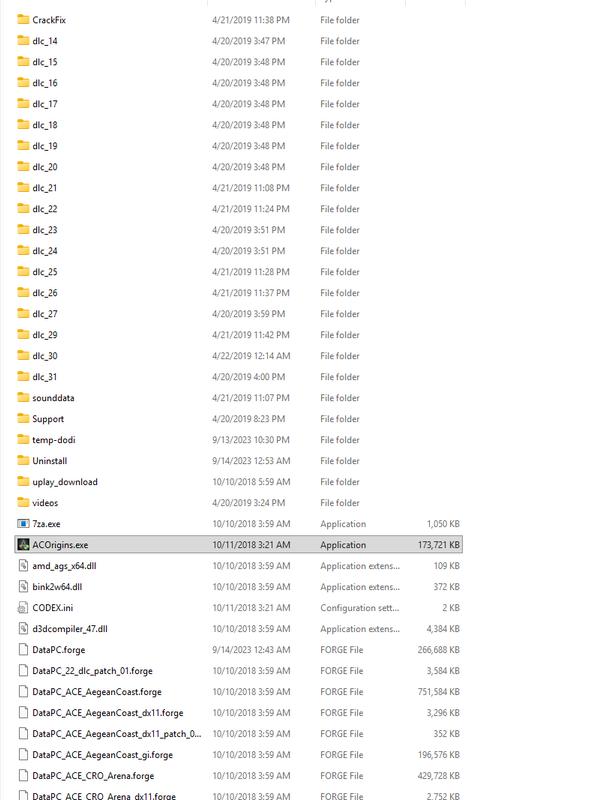Viewport: 592px width, 800px height.
Task: Select the dlc_24 folder name
Action: [45, 251]
